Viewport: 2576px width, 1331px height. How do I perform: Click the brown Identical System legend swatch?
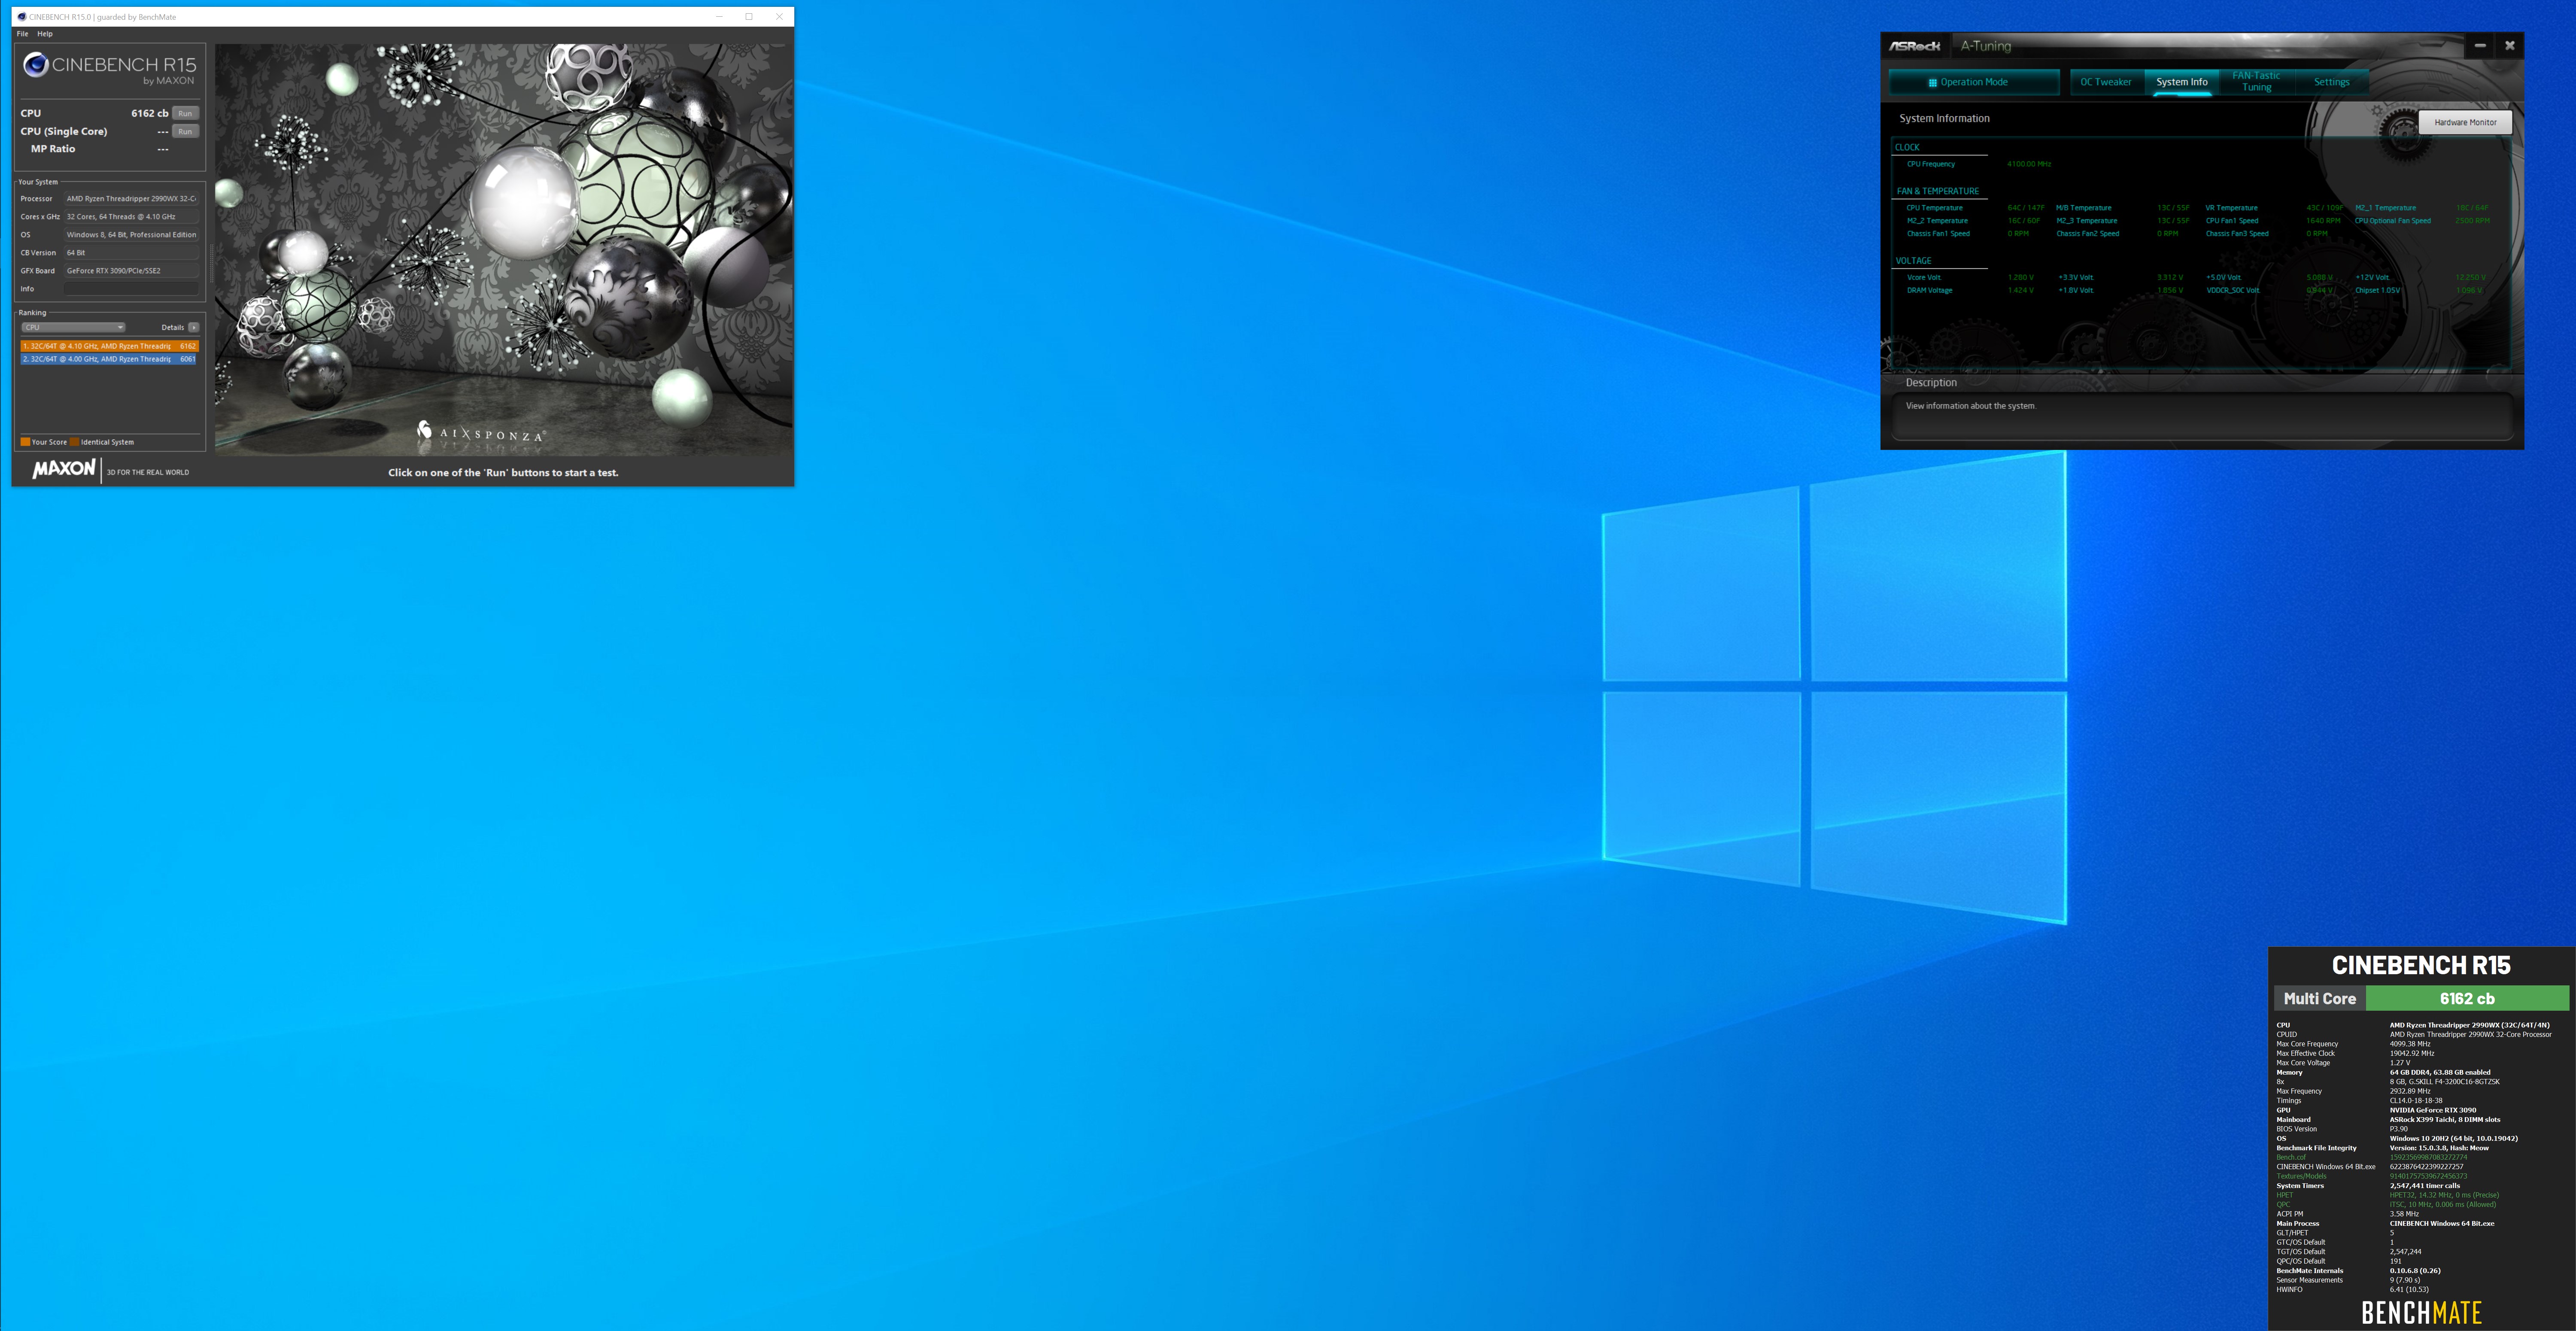coord(74,441)
